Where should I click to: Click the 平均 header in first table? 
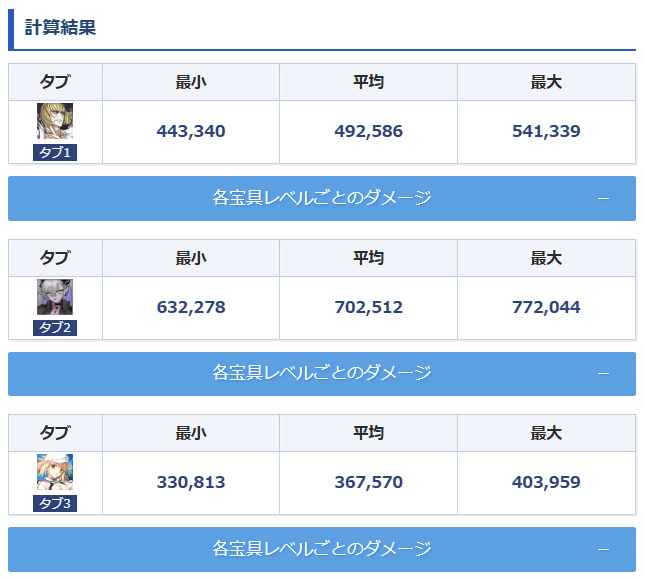tap(369, 82)
